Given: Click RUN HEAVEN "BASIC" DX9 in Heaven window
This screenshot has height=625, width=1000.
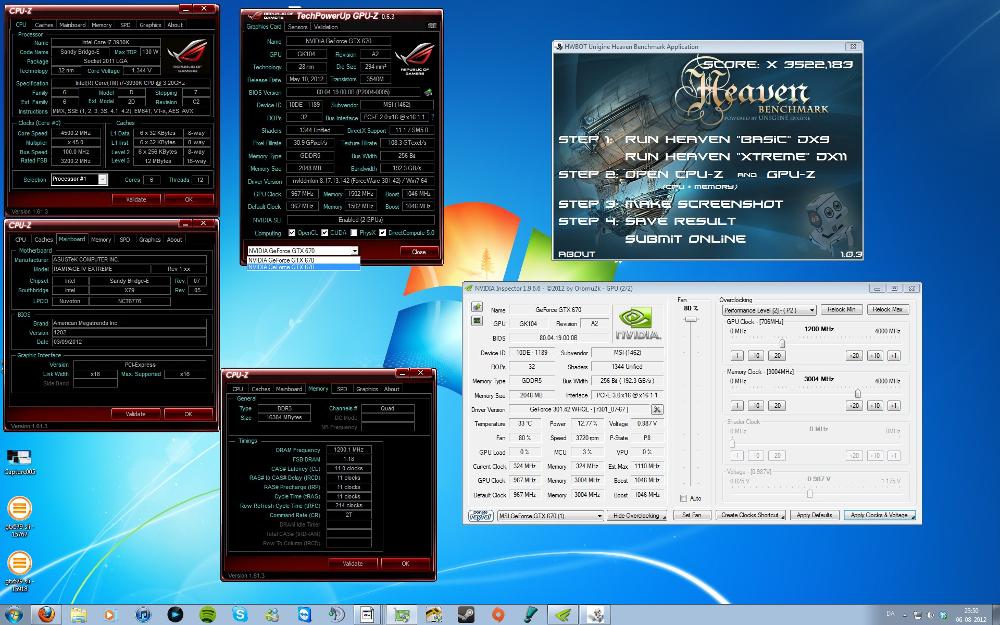Looking at the screenshot, I should click(x=727, y=139).
